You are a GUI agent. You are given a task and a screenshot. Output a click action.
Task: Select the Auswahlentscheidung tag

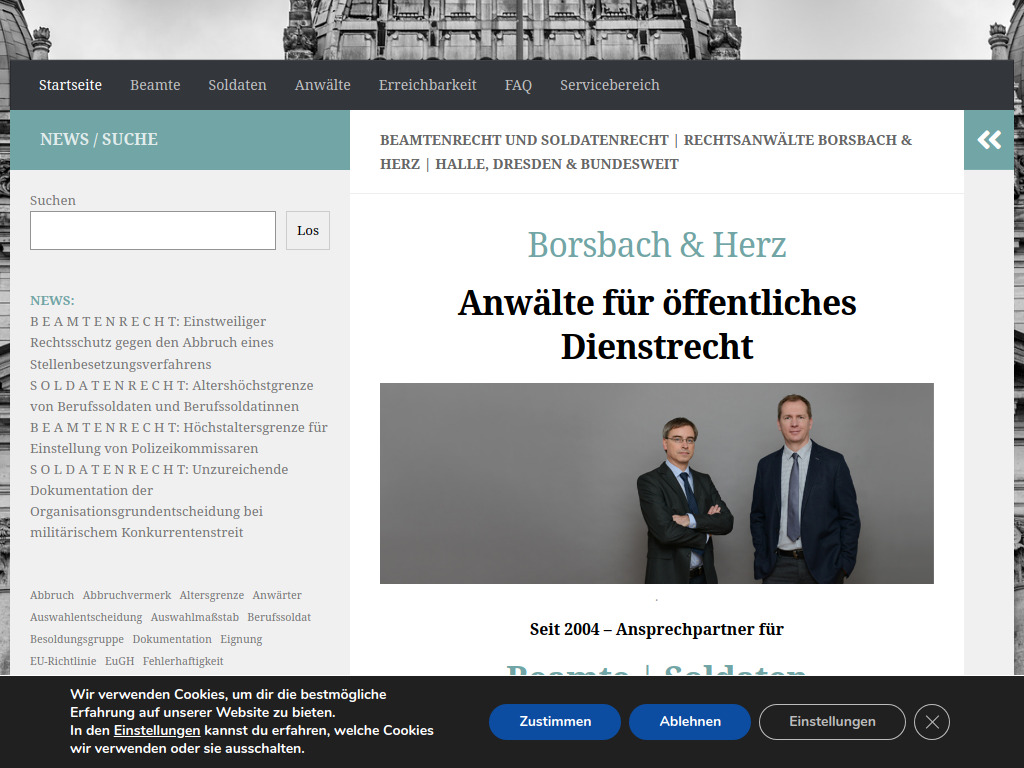(x=86, y=617)
